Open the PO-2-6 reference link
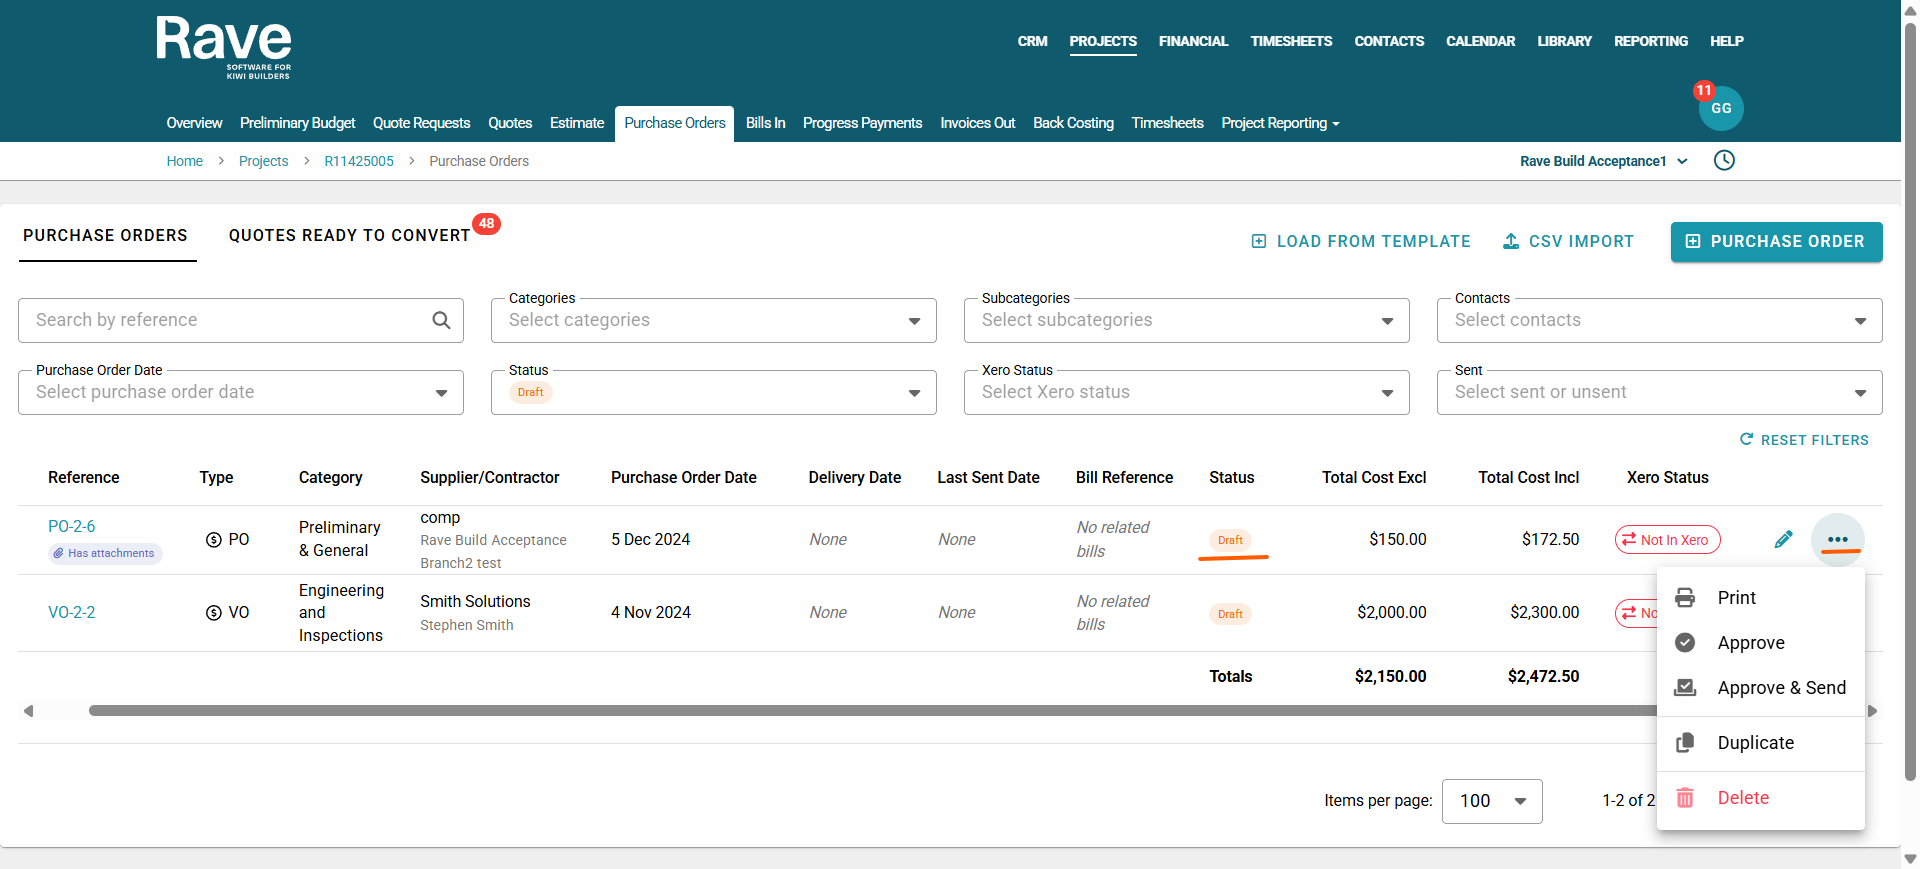 (72, 526)
